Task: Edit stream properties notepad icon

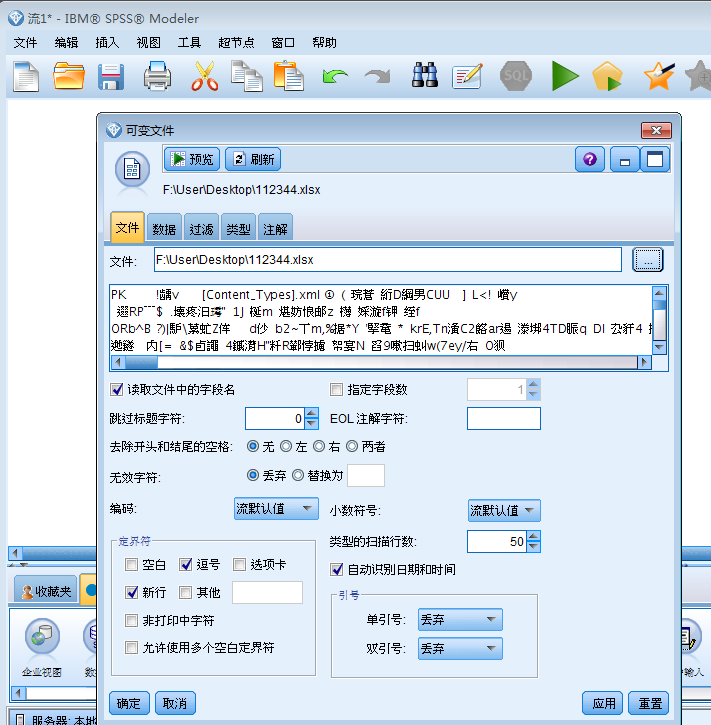Action: (467, 76)
